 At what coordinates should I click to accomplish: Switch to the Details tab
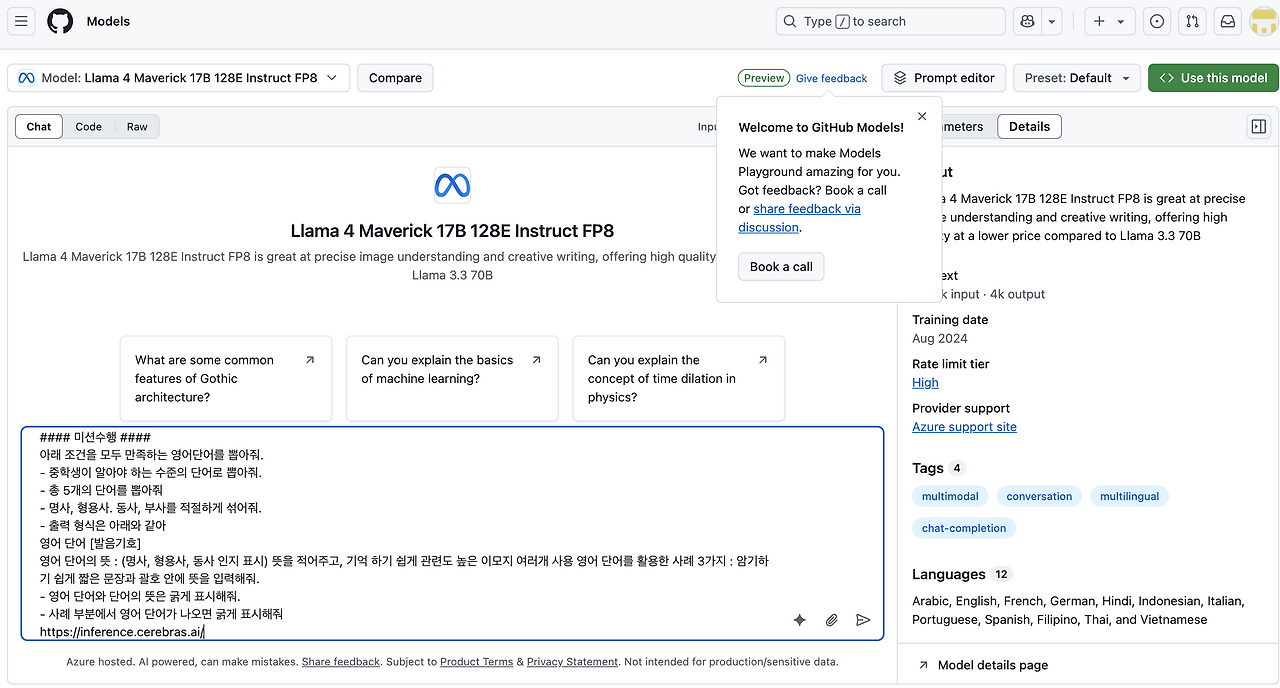(1029, 127)
